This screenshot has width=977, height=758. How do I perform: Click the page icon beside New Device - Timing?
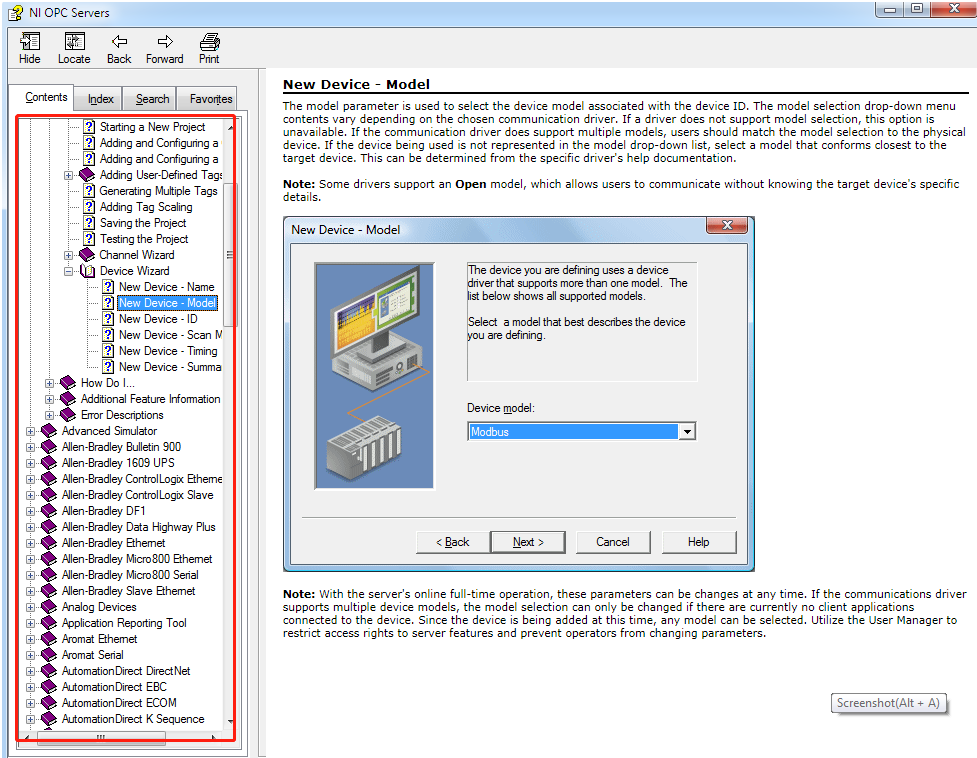coord(108,351)
